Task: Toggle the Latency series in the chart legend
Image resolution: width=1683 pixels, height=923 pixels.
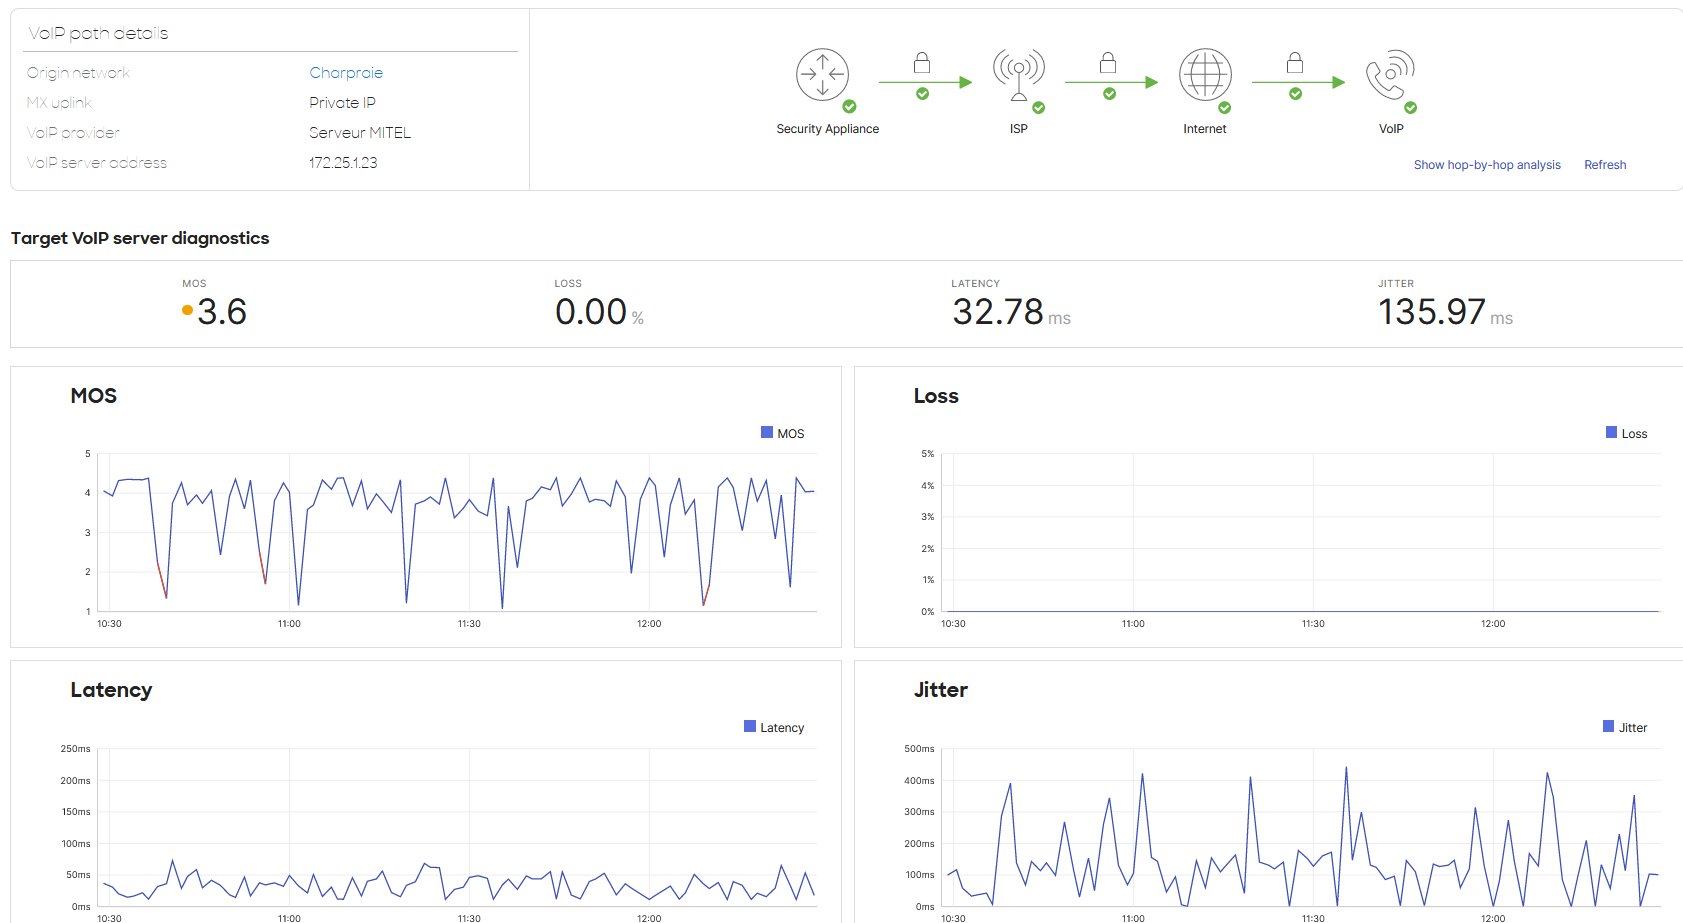Action: pos(774,727)
